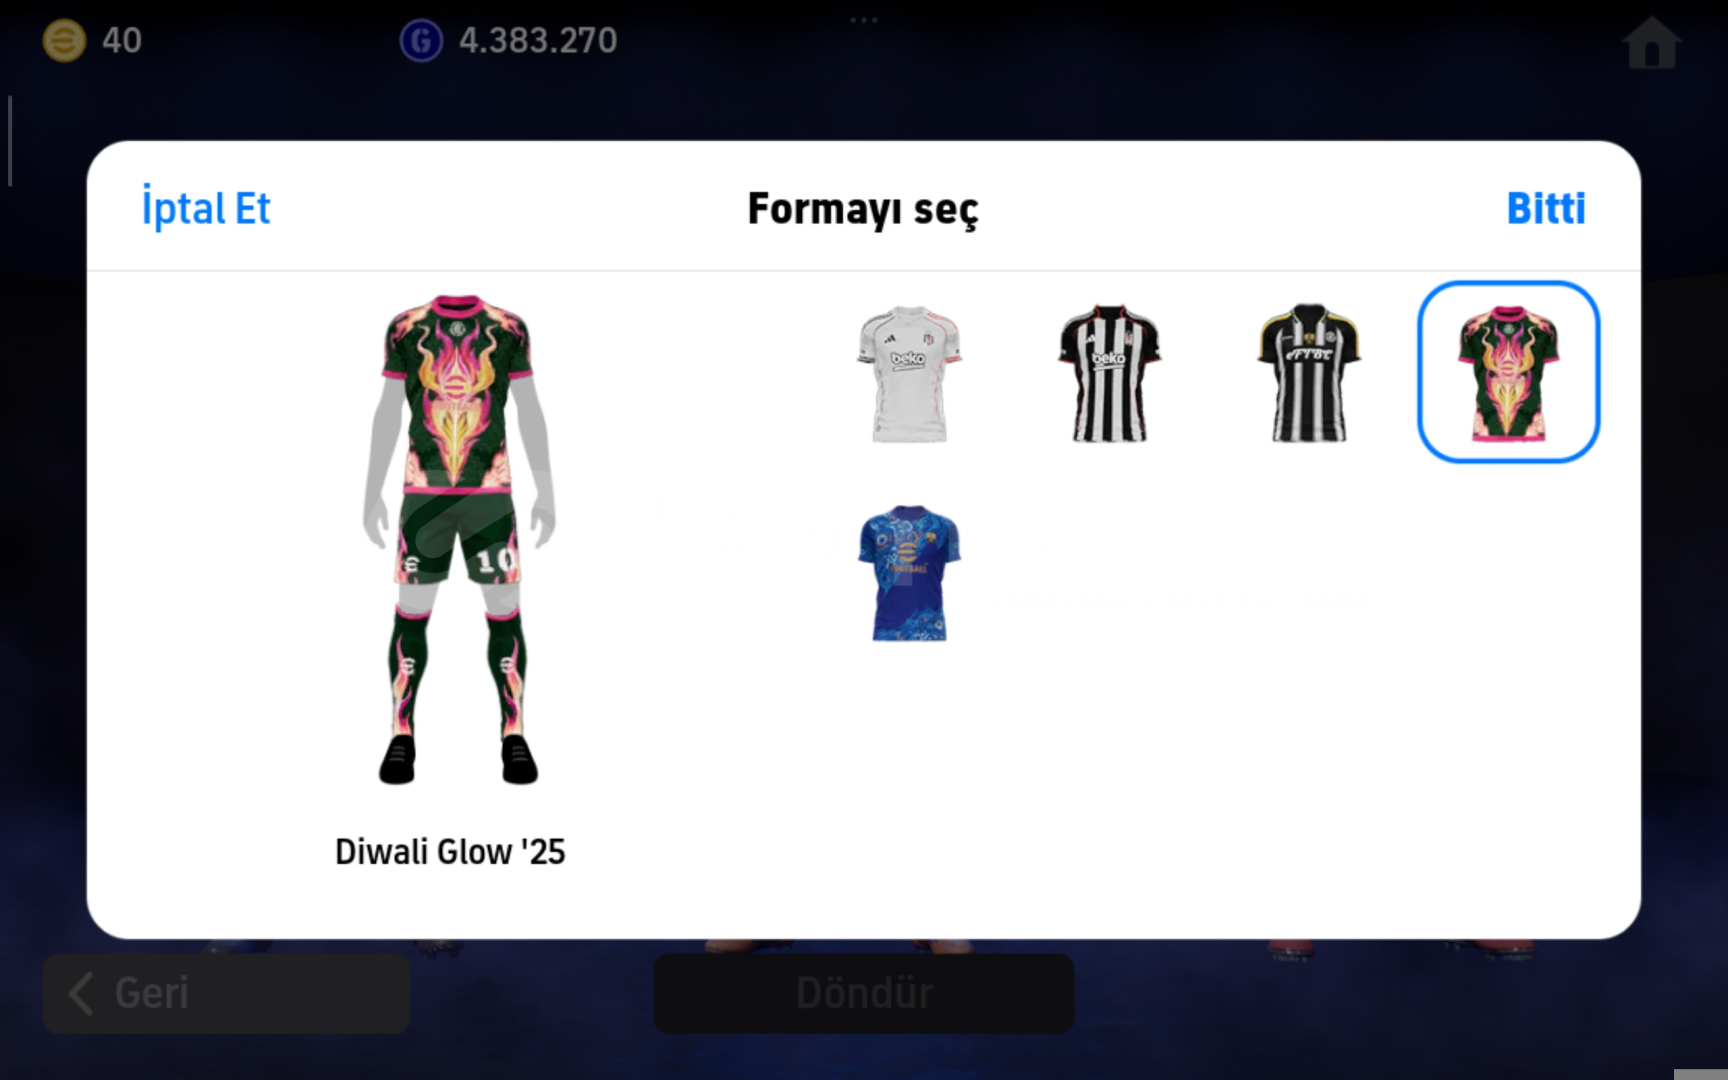Click the Diwali Glow '25 kit name

(450, 852)
